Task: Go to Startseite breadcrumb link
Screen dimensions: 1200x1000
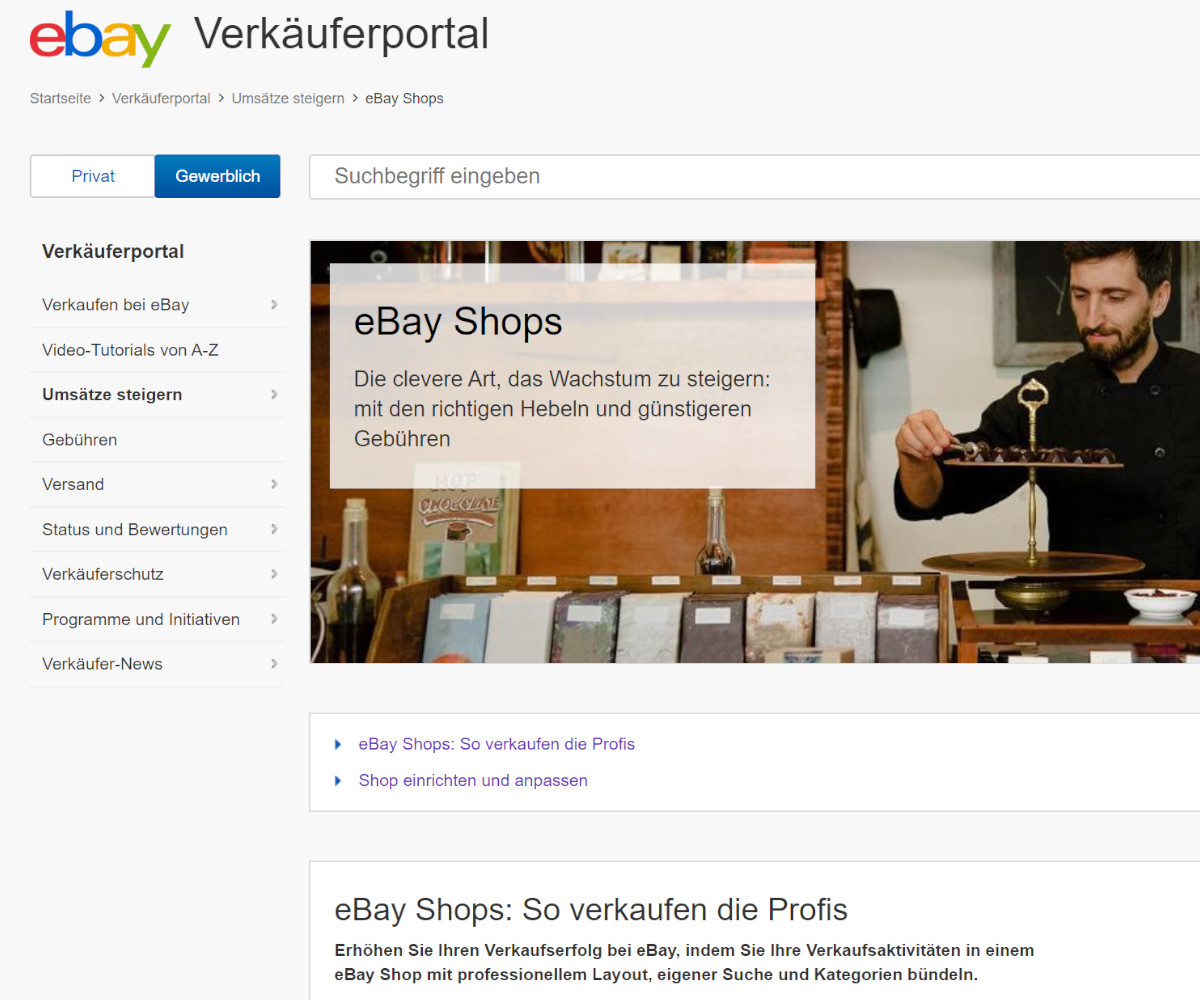Action: 60,98
